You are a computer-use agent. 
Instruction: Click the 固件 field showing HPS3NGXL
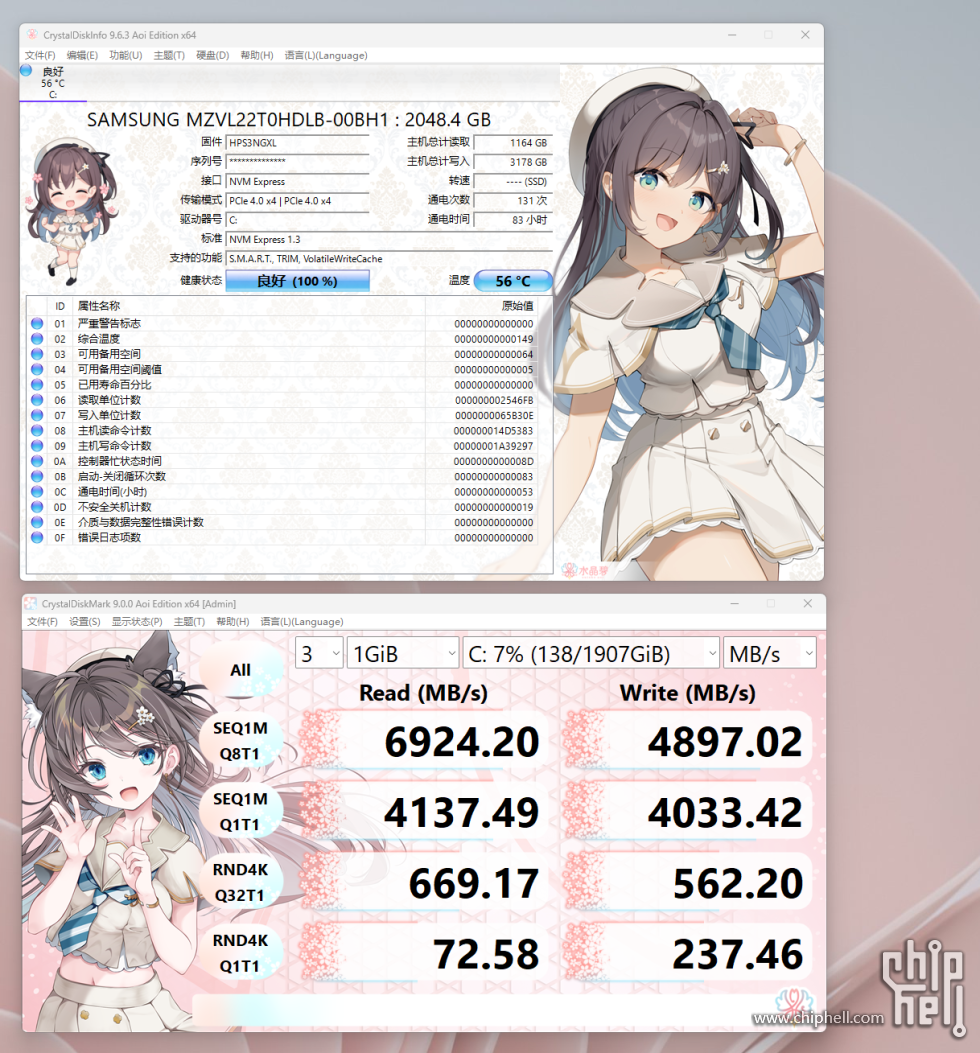[298, 143]
